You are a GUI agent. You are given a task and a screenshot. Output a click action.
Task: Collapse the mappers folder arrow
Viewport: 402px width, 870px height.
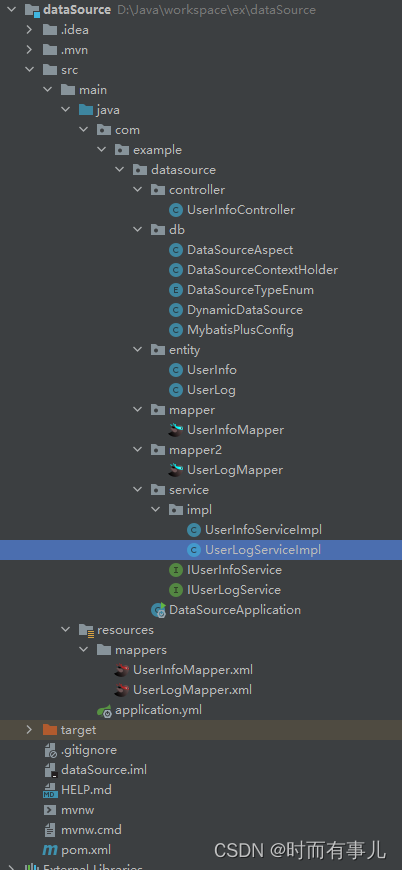pyautogui.click(x=83, y=650)
